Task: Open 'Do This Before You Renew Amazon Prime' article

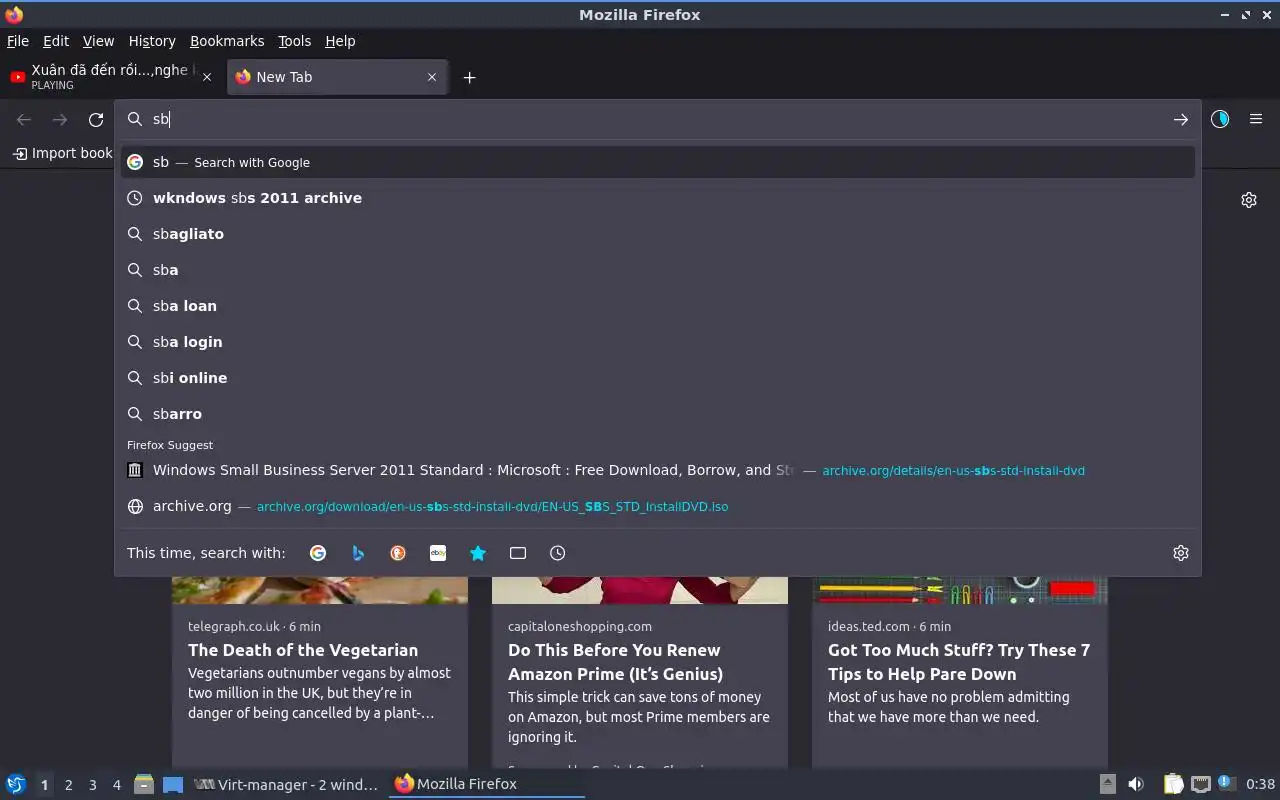Action: click(x=615, y=662)
